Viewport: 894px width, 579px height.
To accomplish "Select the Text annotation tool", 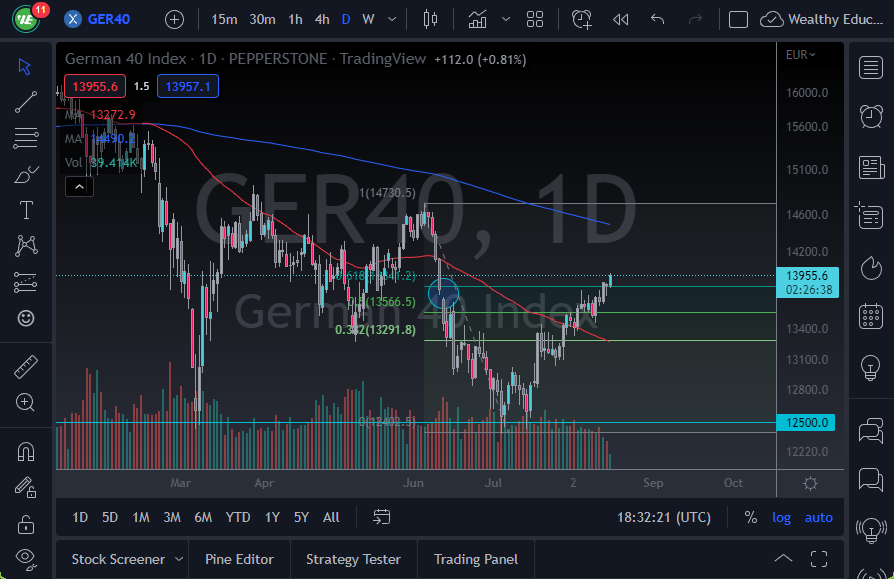I will point(26,210).
